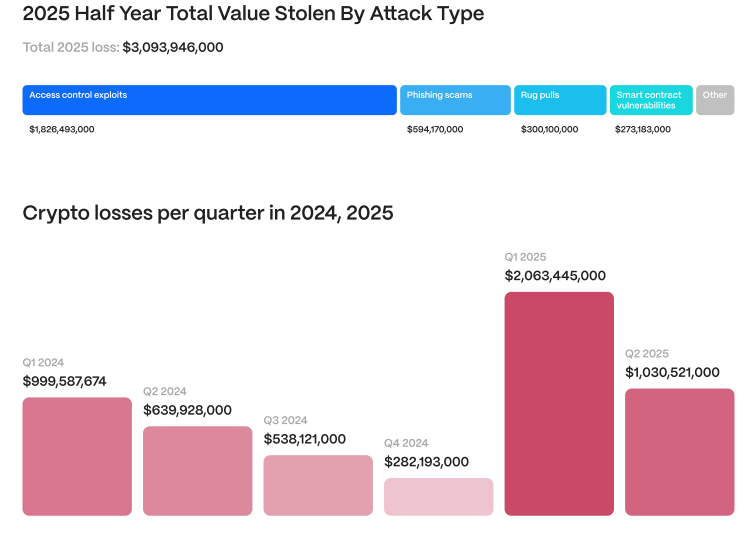This screenshot has width=755, height=535.
Task: Click the tallest Q1 2025 bar
Action: click(559, 403)
